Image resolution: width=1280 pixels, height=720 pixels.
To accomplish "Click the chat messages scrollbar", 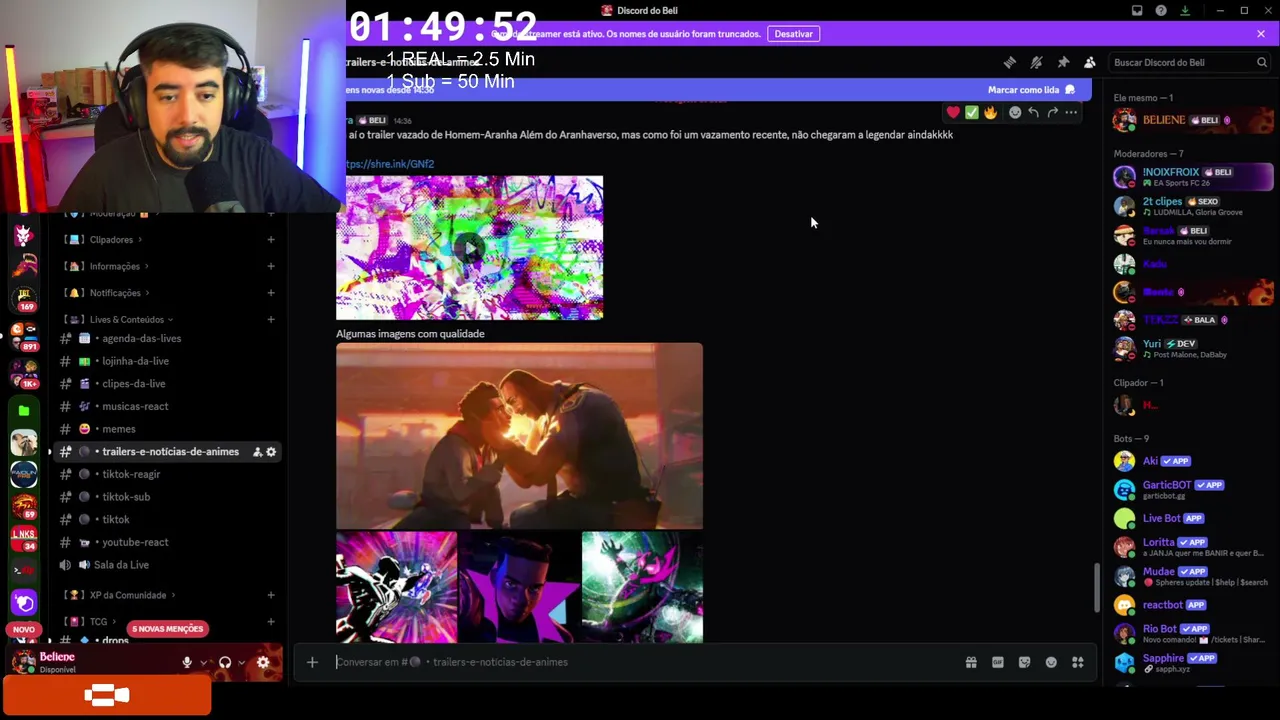I will point(1097,588).
